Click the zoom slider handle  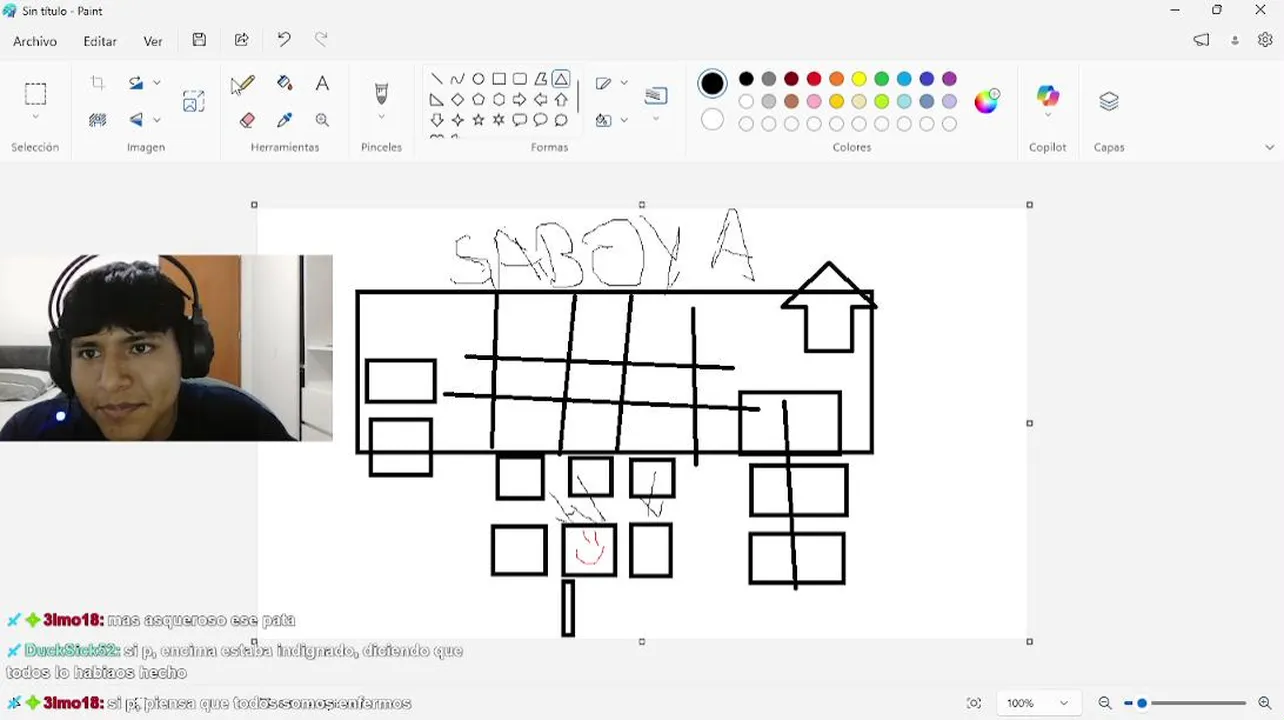1142,703
